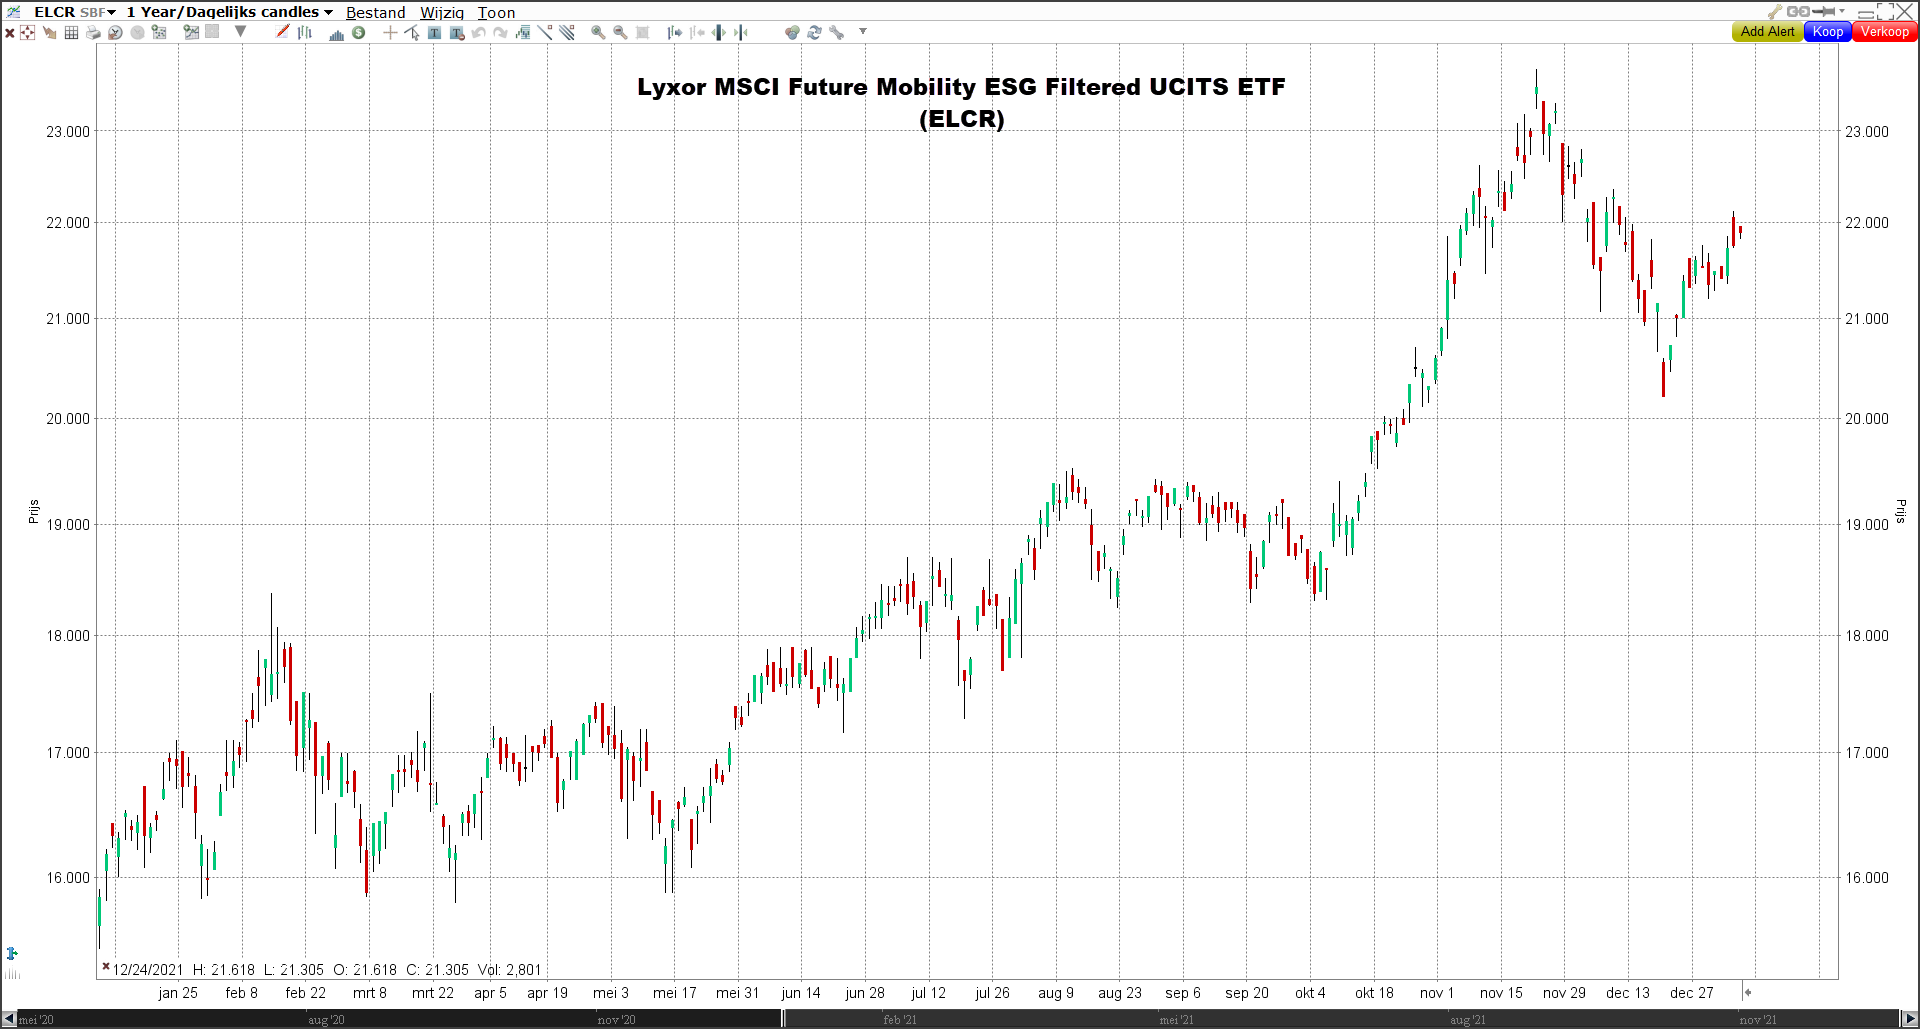Toggle the pushpin pin-window icon
1920x1029 pixels.
click(1824, 12)
